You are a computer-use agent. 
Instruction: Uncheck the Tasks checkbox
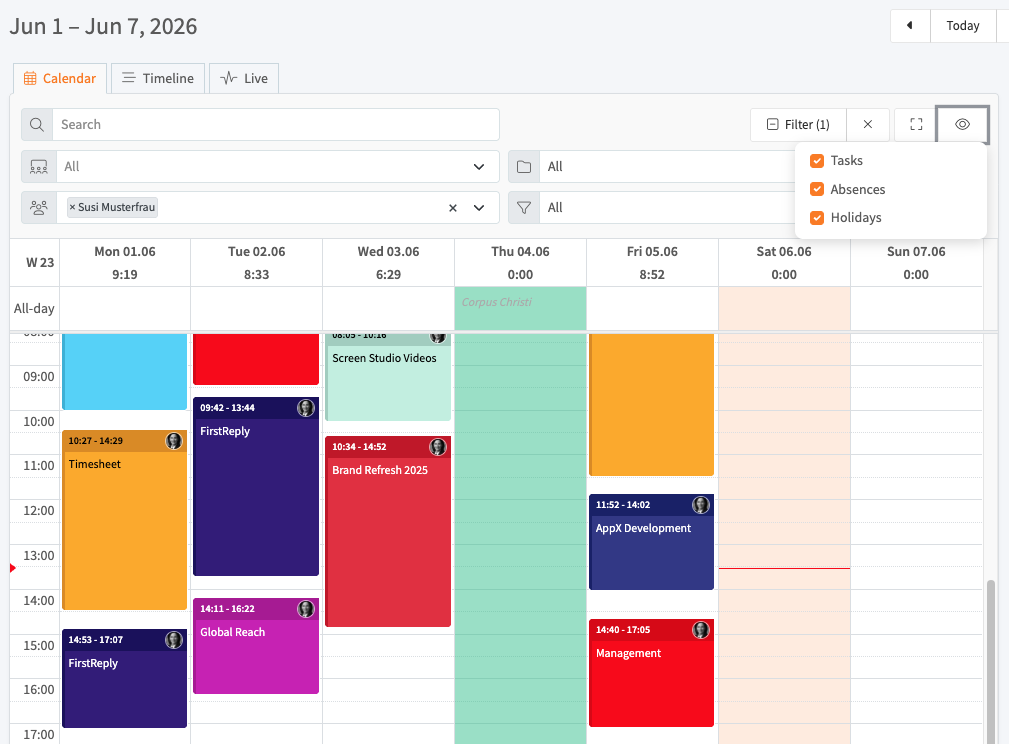click(817, 161)
